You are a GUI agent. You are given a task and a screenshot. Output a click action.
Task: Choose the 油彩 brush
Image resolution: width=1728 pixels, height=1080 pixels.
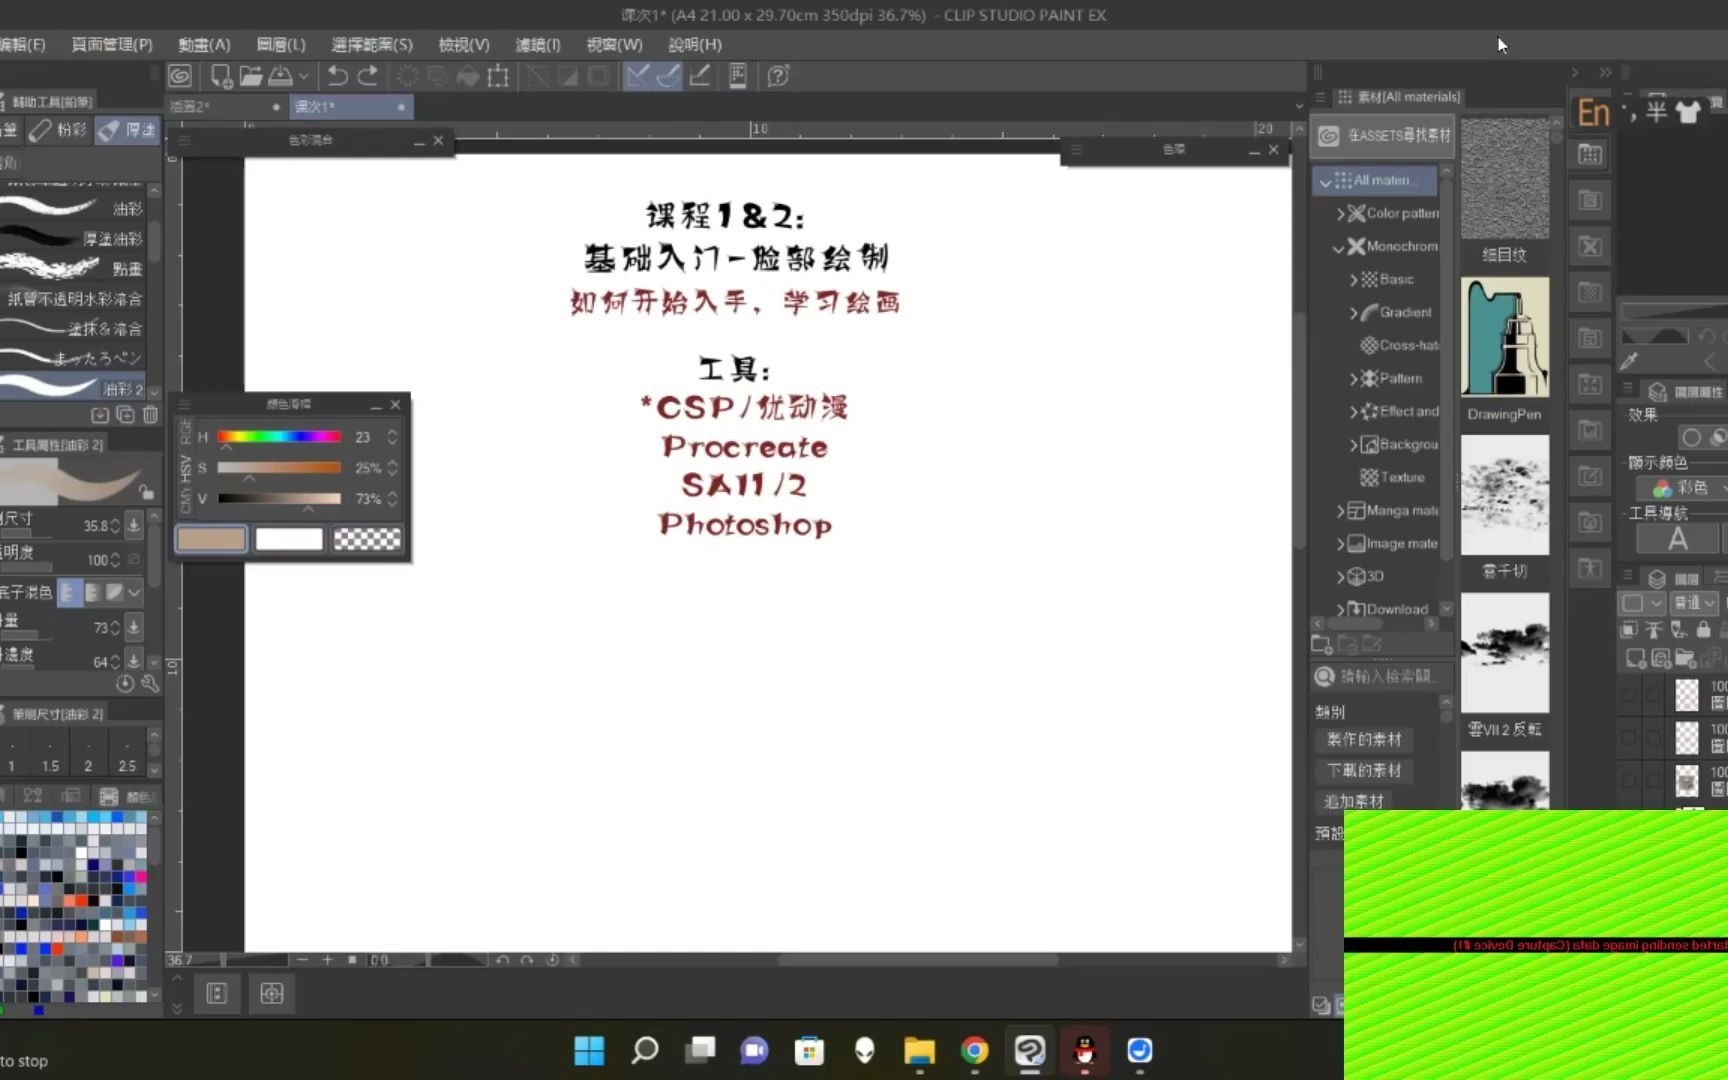coord(73,208)
